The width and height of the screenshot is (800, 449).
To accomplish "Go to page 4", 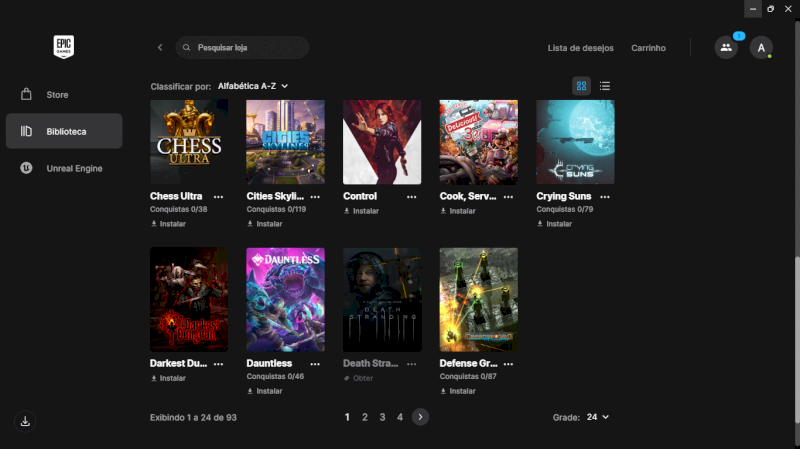I will [x=400, y=417].
